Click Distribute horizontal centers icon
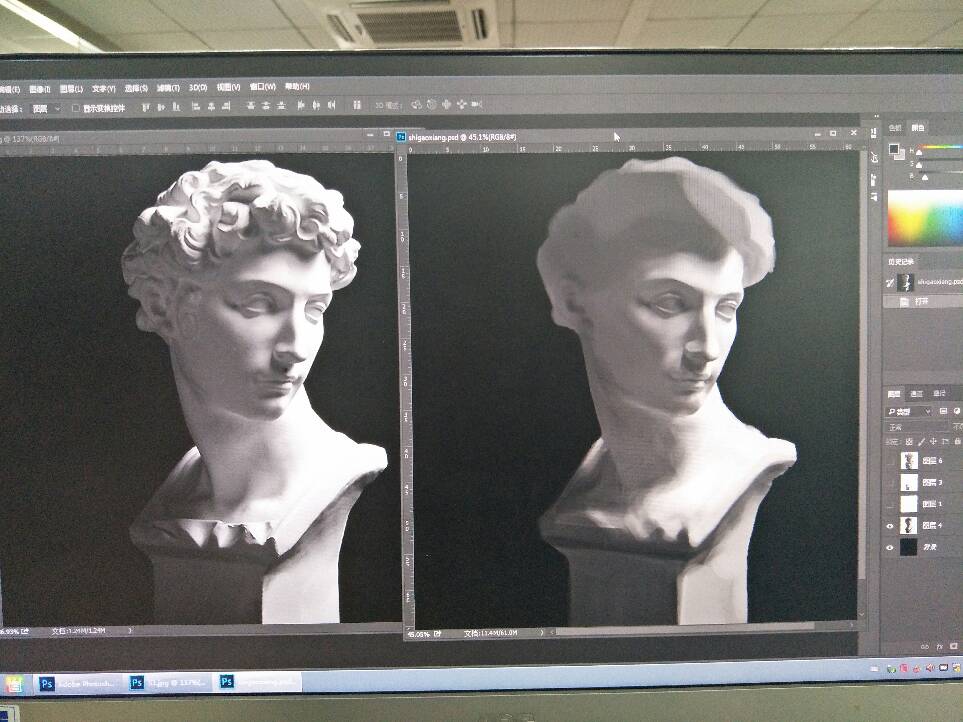The height and width of the screenshot is (722, 963). tap(316, 106)
